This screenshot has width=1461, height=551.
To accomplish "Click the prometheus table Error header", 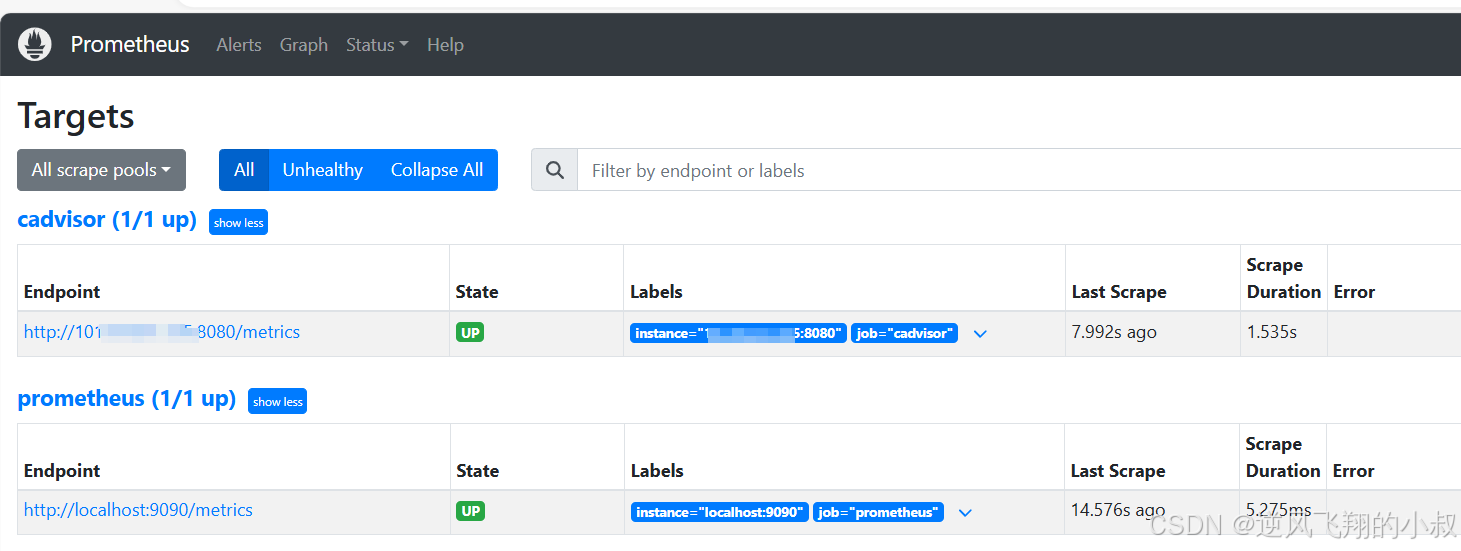I will [1354, 471].
